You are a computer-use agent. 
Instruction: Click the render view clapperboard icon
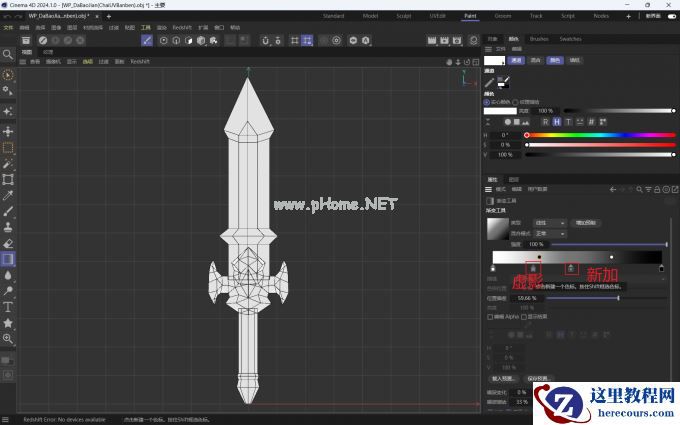coord(432,40)
